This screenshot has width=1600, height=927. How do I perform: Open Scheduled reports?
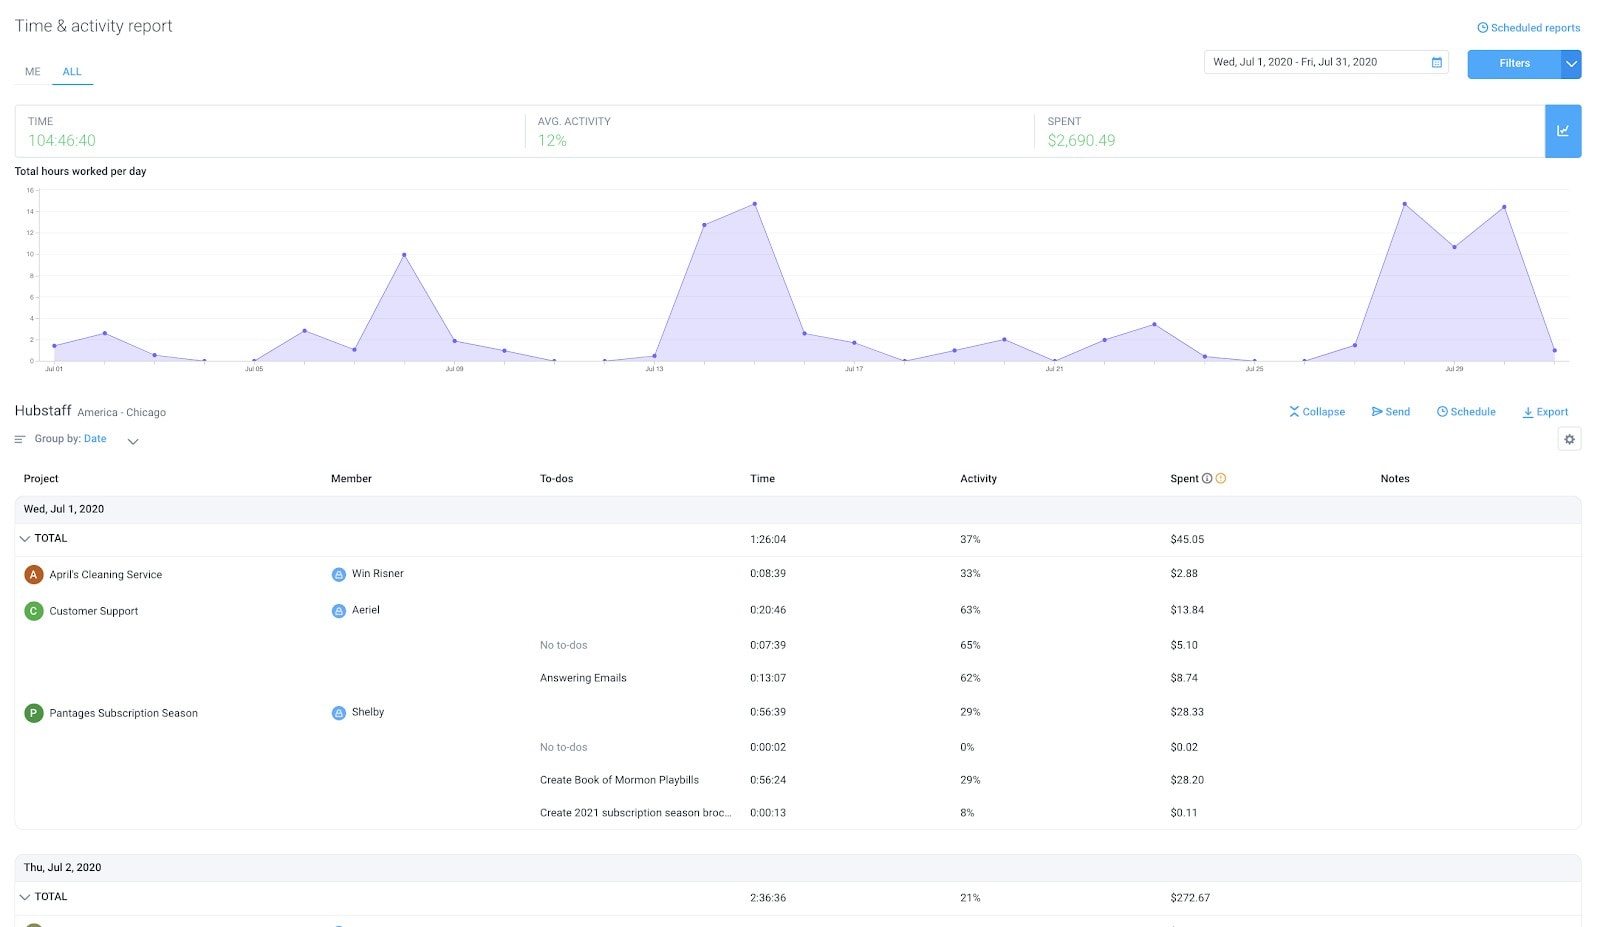click(1528, 28)
